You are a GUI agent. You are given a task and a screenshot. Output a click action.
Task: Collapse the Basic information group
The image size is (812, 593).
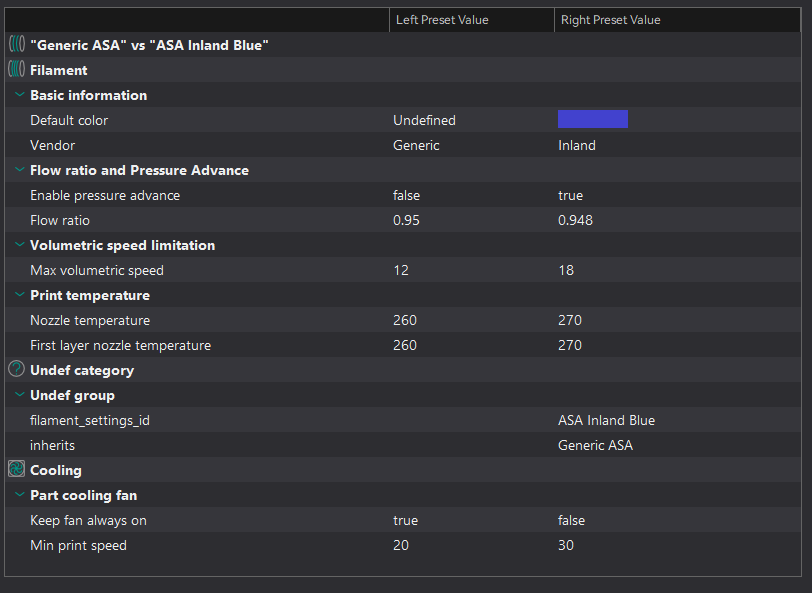pos(20,95)
